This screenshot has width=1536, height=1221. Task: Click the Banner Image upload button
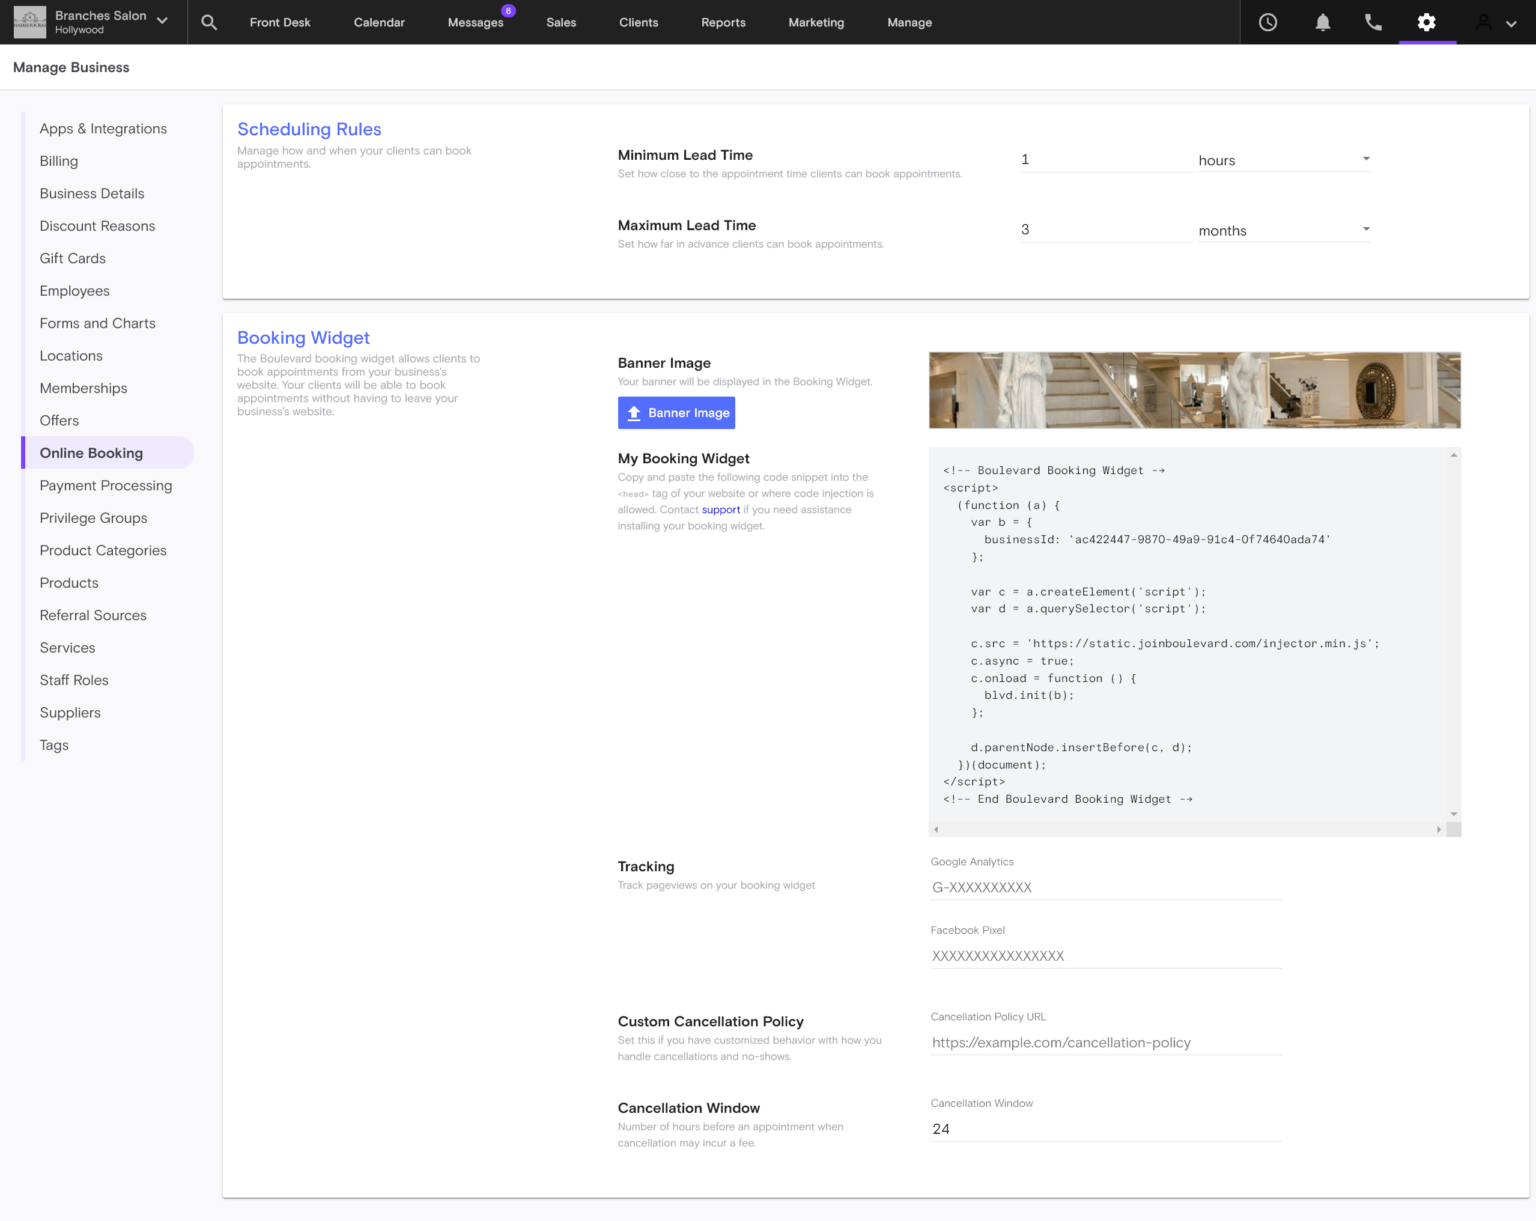[676, 412]
